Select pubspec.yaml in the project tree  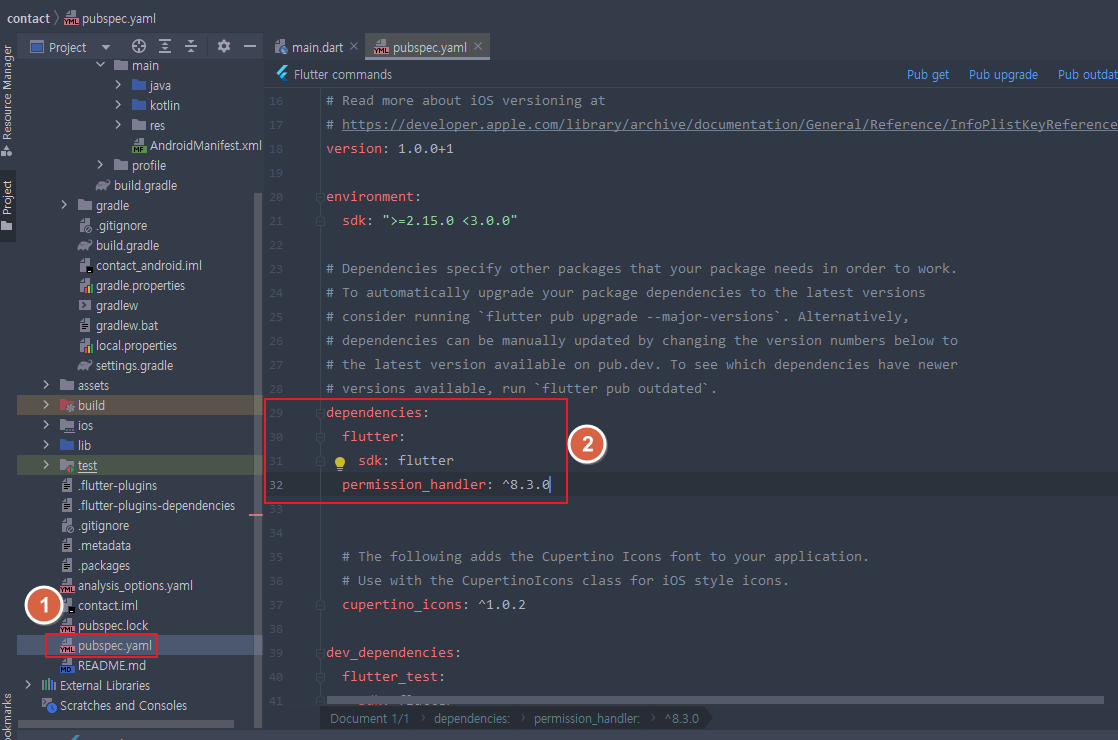coord(106,645)
